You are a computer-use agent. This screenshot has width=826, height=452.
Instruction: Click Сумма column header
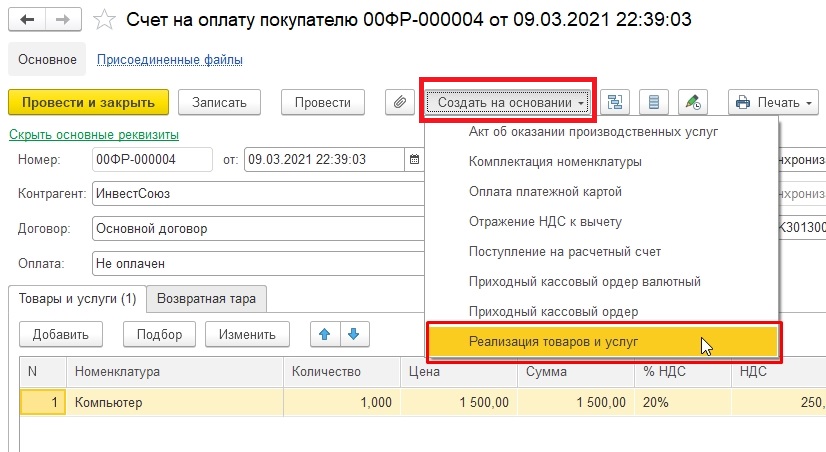click(x=576, y=372)
